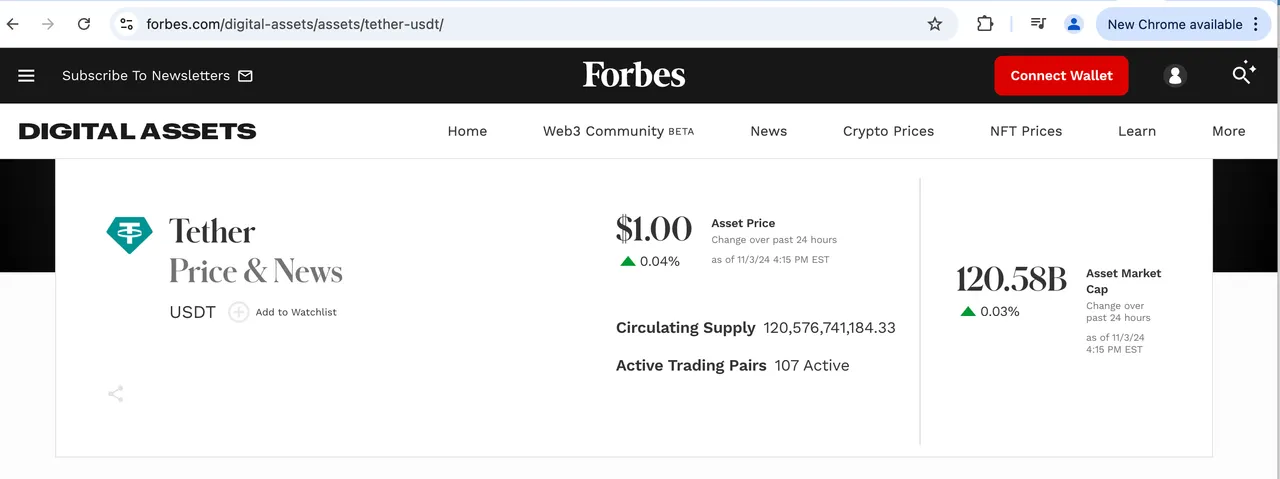Click the site information icon in address bar
The width and height of the screenshot is (1280, 479).
point(126,24)
